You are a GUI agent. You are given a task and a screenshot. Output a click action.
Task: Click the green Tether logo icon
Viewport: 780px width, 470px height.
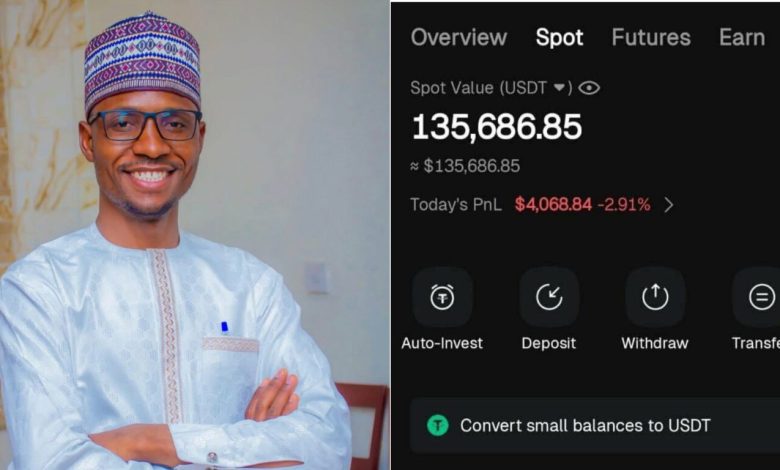pyautogui.click(x=438, y=425)
